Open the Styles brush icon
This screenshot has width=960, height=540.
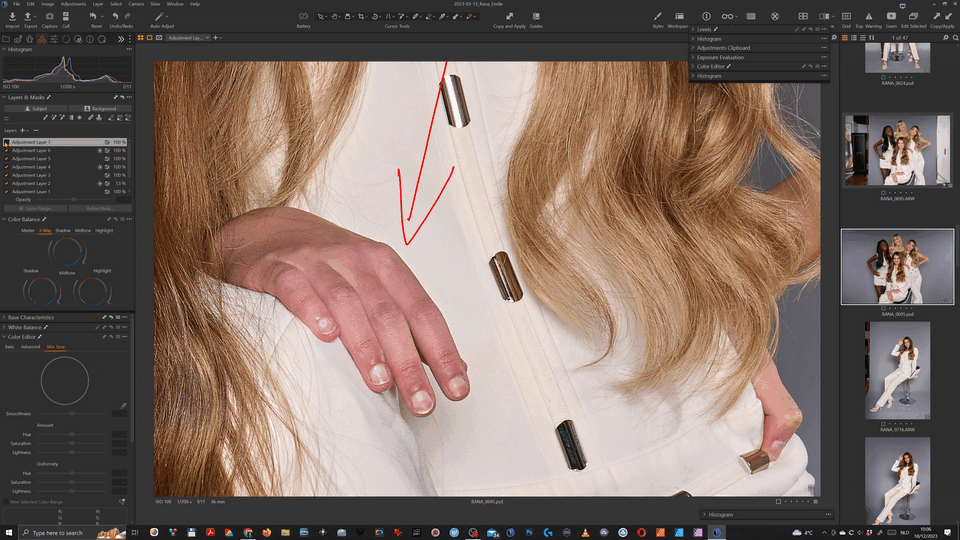click(x=658, y=17)
